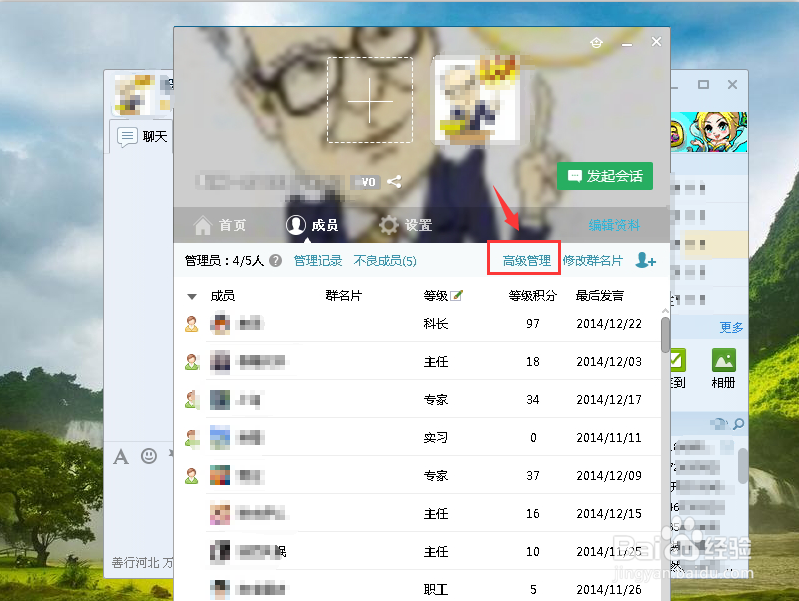The width and height of the screenshot is (799, 601).
Task: Click the add member icon
Action: coord(646,260)
